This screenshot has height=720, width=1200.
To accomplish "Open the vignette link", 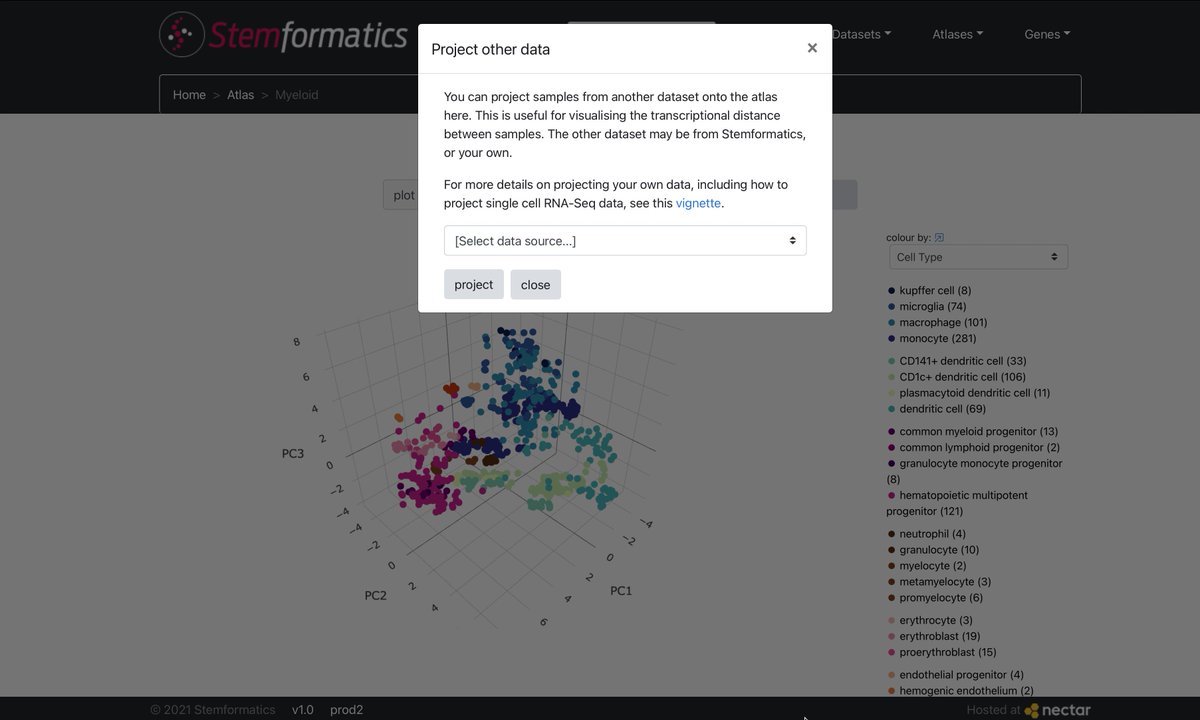I will (698, 203).
